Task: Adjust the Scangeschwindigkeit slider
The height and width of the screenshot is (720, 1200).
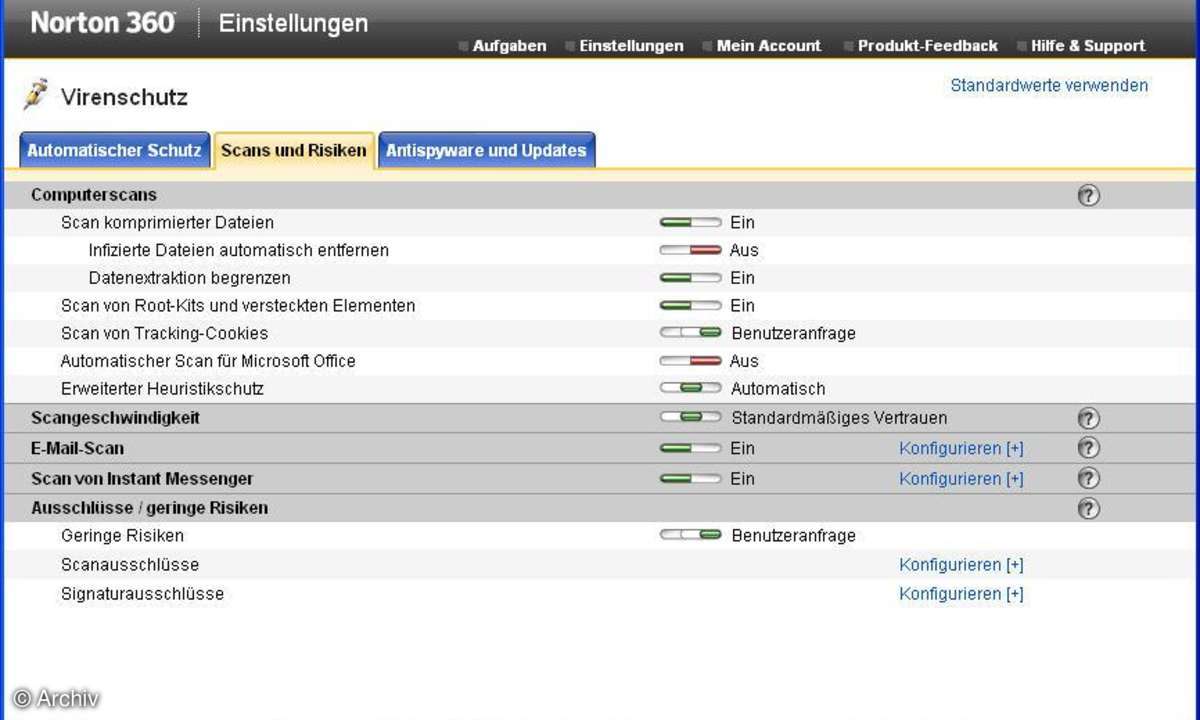Action: 690,418
